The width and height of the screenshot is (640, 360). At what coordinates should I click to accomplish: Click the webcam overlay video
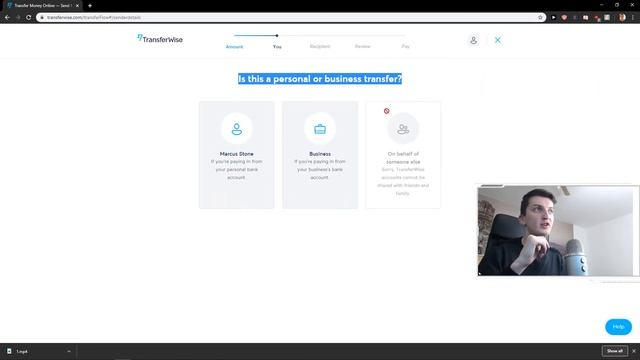(x=556, y=231)
